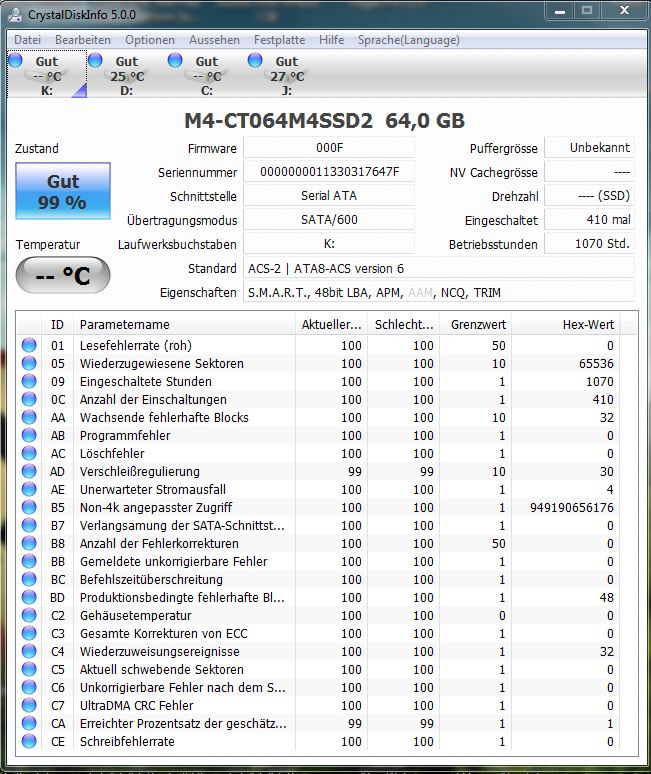Select drive K: in the disk tab bar
The width and height of the screenshot is (651, 774).
[x=47, y=75]
